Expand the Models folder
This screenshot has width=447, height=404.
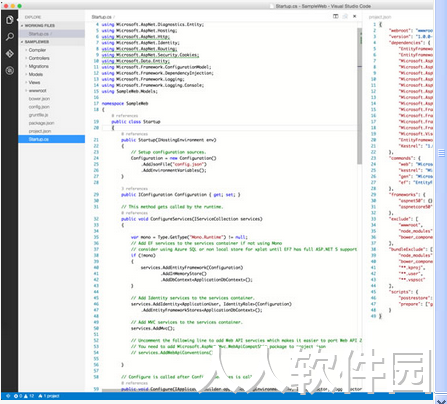(51, 74)
